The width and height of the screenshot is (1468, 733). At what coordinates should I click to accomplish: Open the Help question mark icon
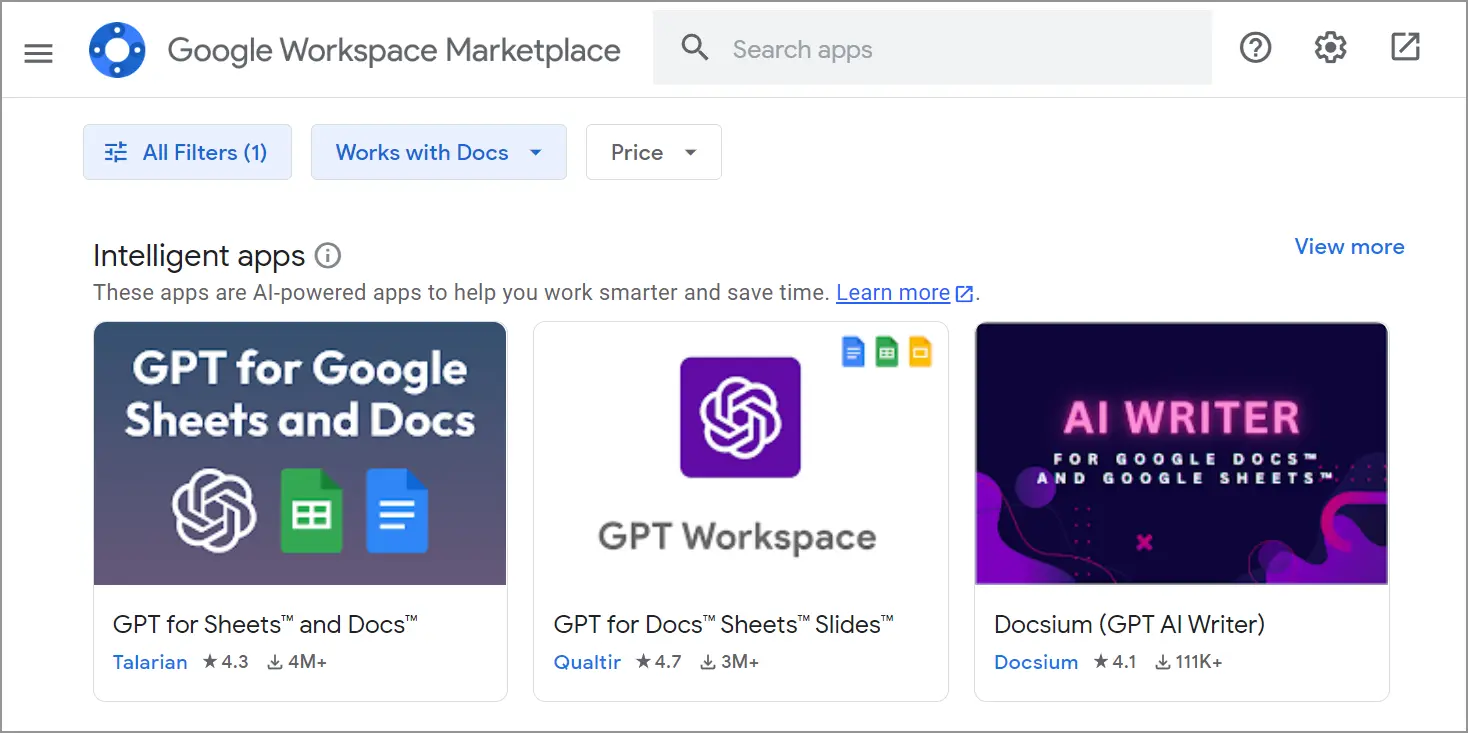(1255, 47)
